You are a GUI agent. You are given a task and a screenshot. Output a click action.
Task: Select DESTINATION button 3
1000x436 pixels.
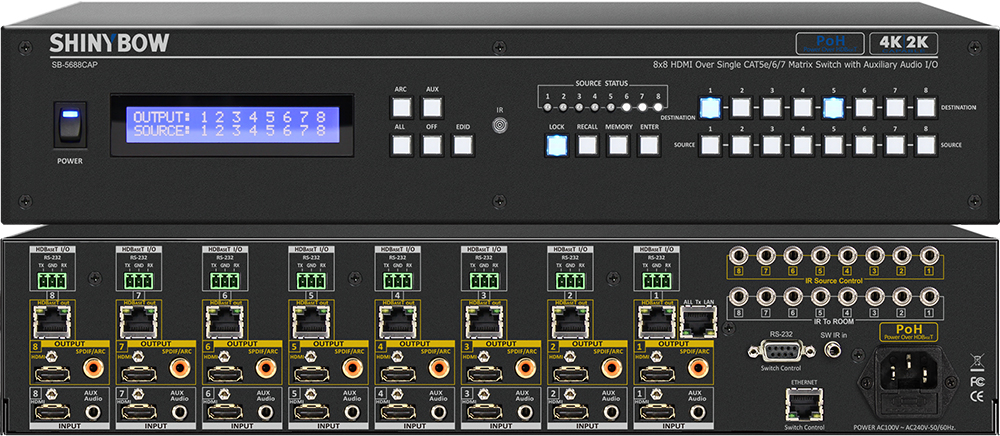[x=772, y=108]
